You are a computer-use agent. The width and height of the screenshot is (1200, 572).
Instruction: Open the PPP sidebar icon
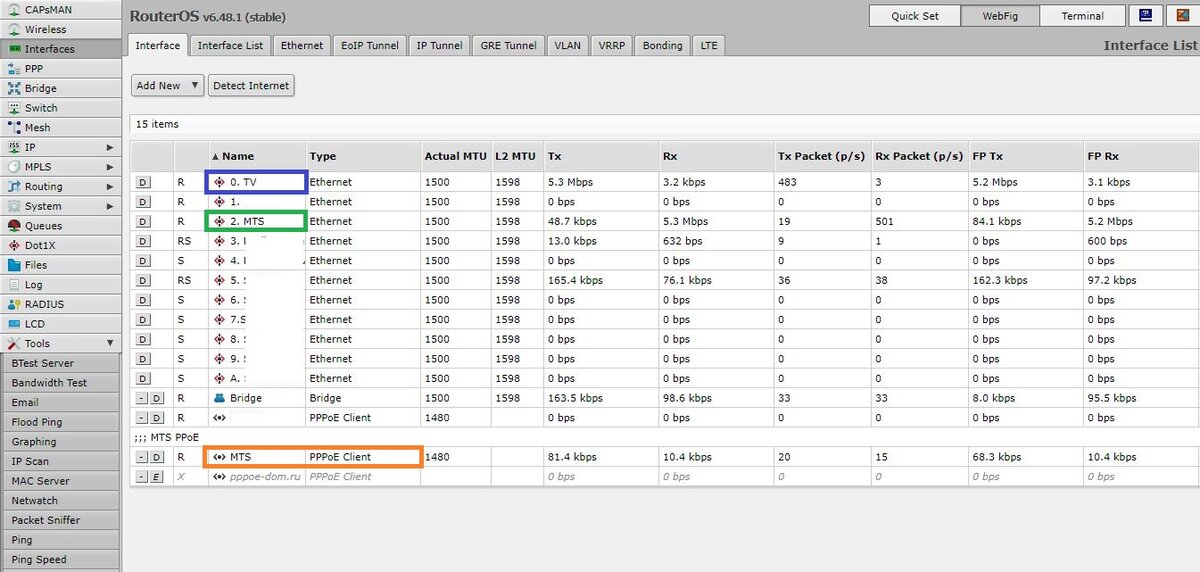(14, 68)
